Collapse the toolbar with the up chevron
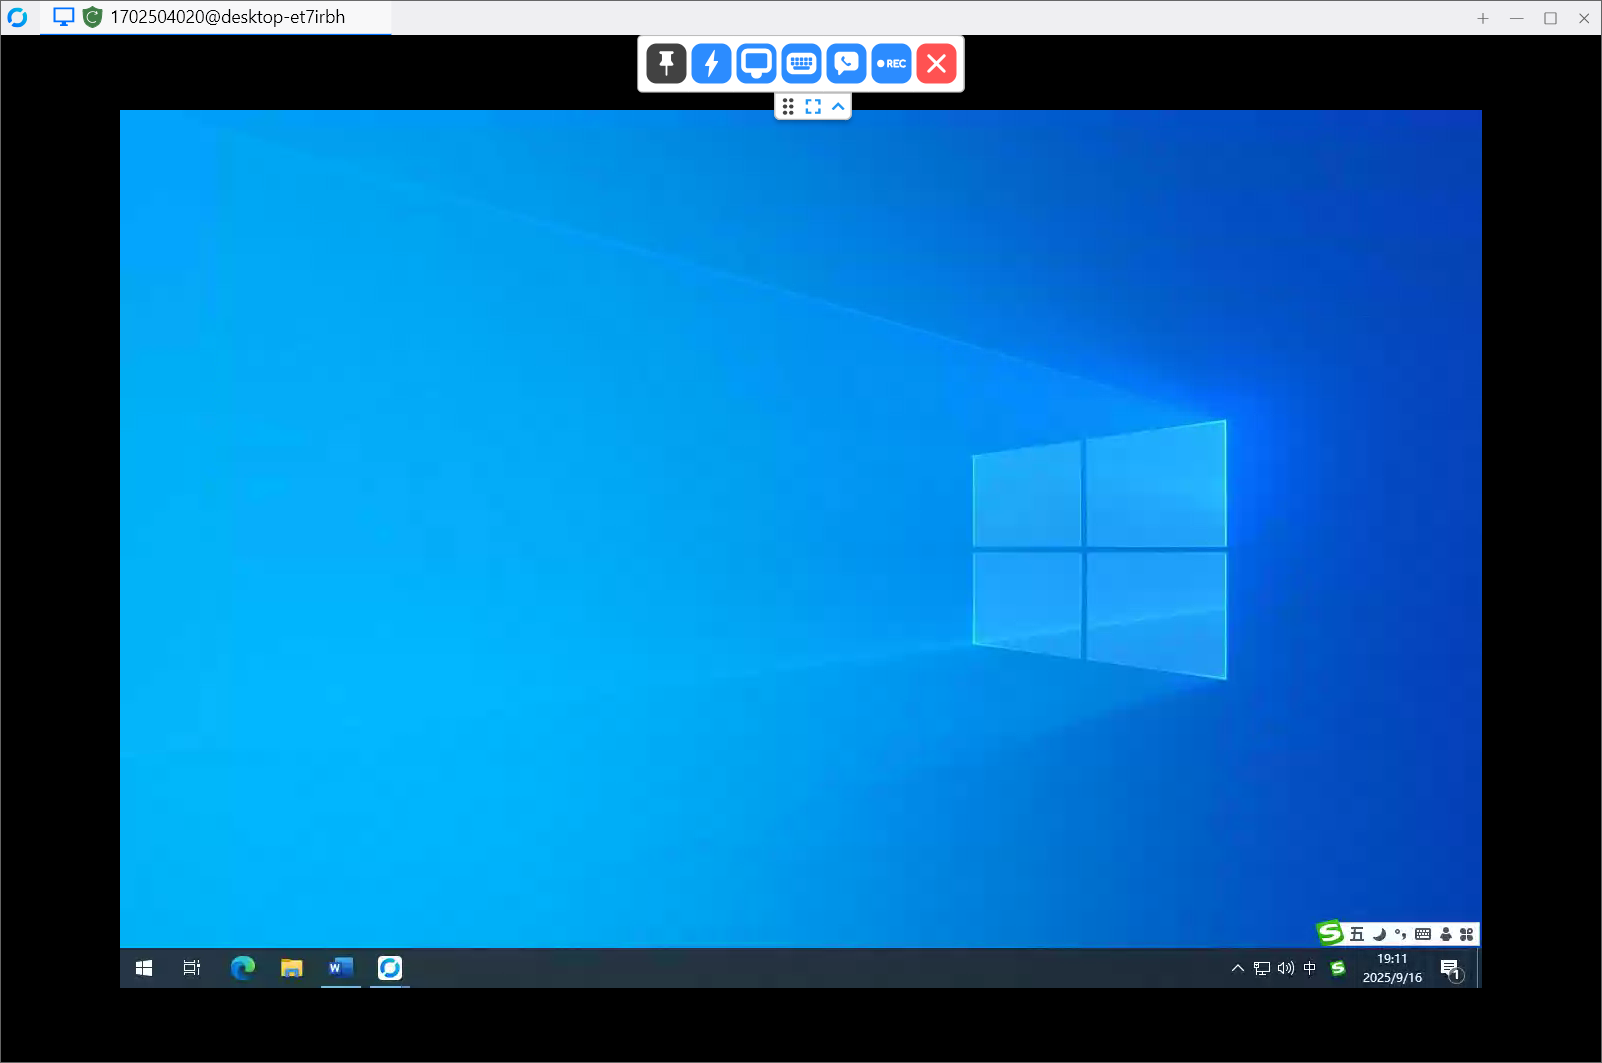The image size is (1602, 1063). [x=838, y=106]
